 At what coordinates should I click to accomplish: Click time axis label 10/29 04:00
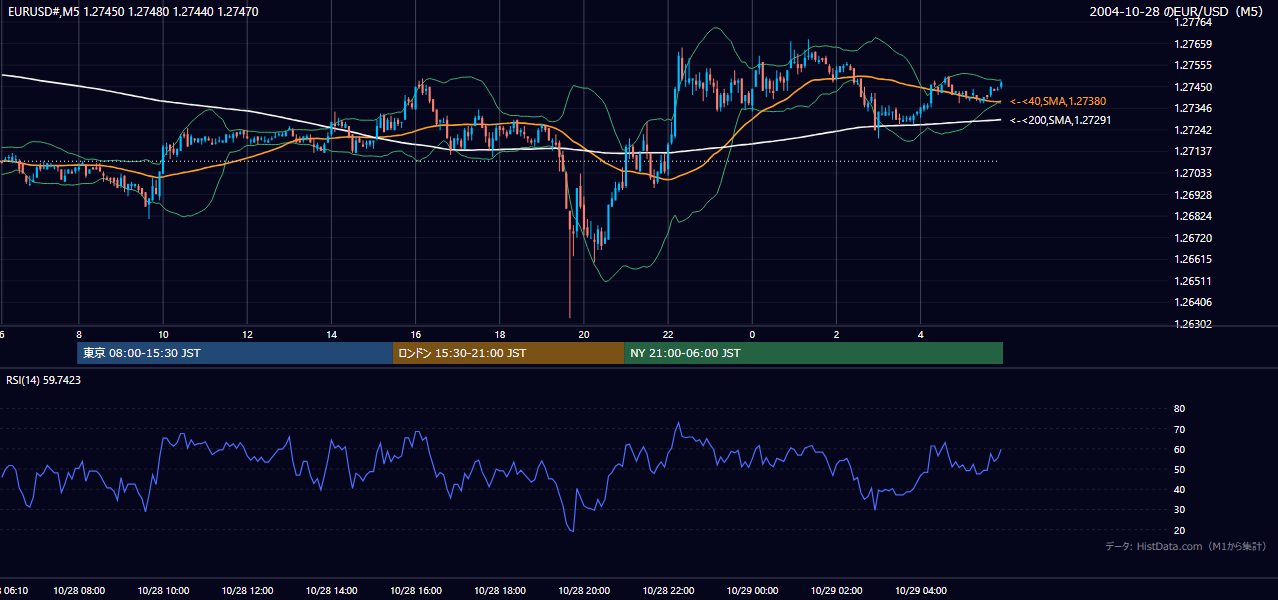click(920, 591)
